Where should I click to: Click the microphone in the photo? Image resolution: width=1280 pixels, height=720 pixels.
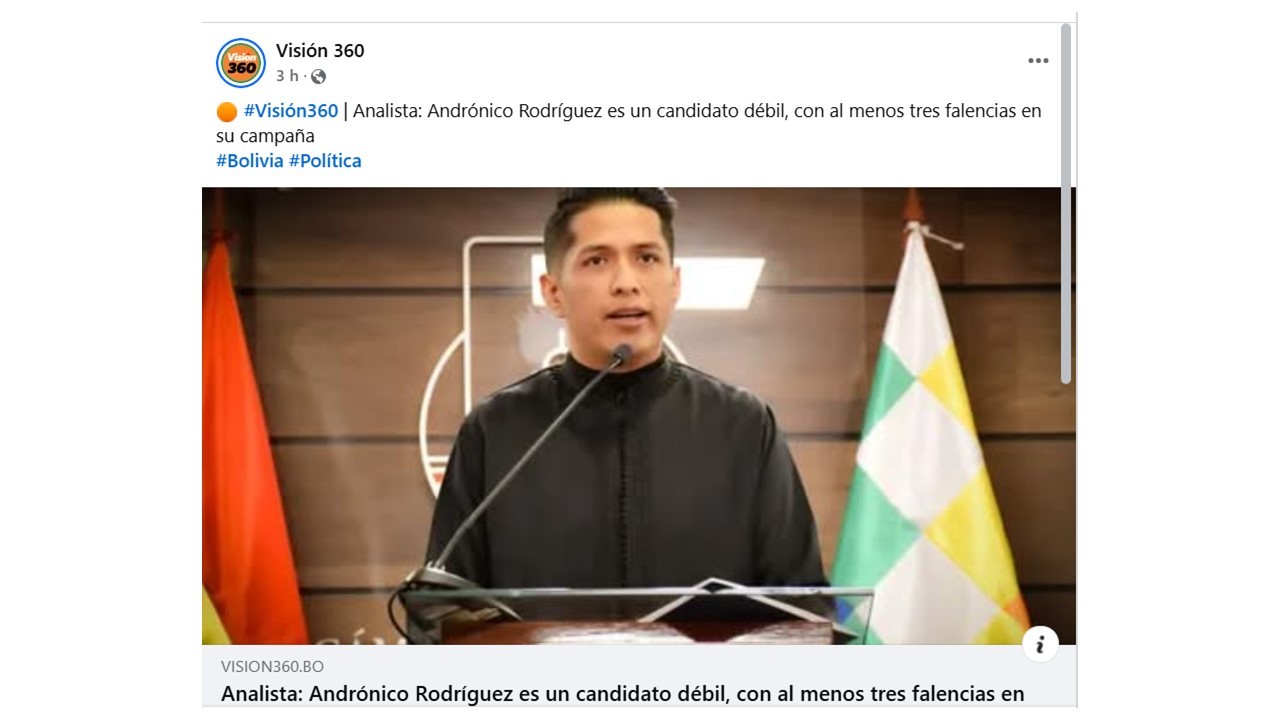[x=510, y=475]
